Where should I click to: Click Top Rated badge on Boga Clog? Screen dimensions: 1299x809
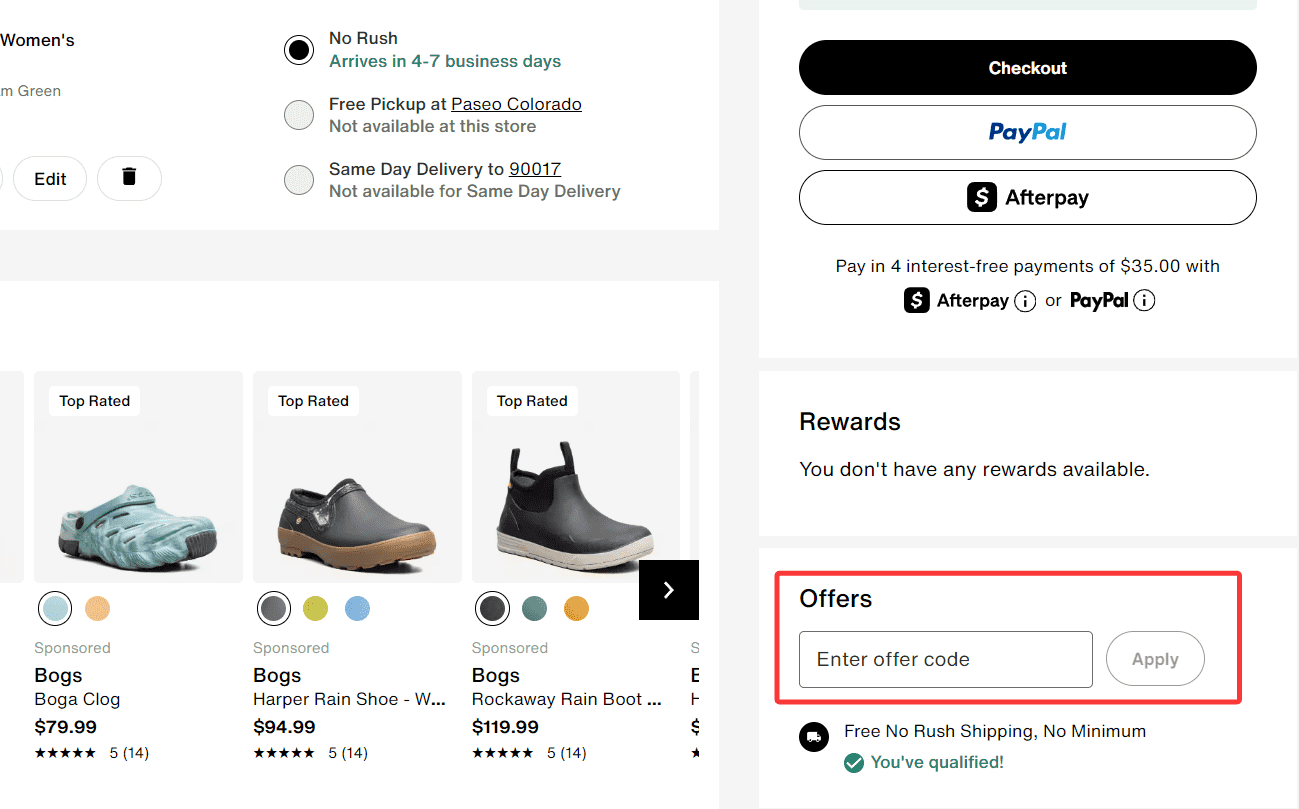tap(94, 401)
